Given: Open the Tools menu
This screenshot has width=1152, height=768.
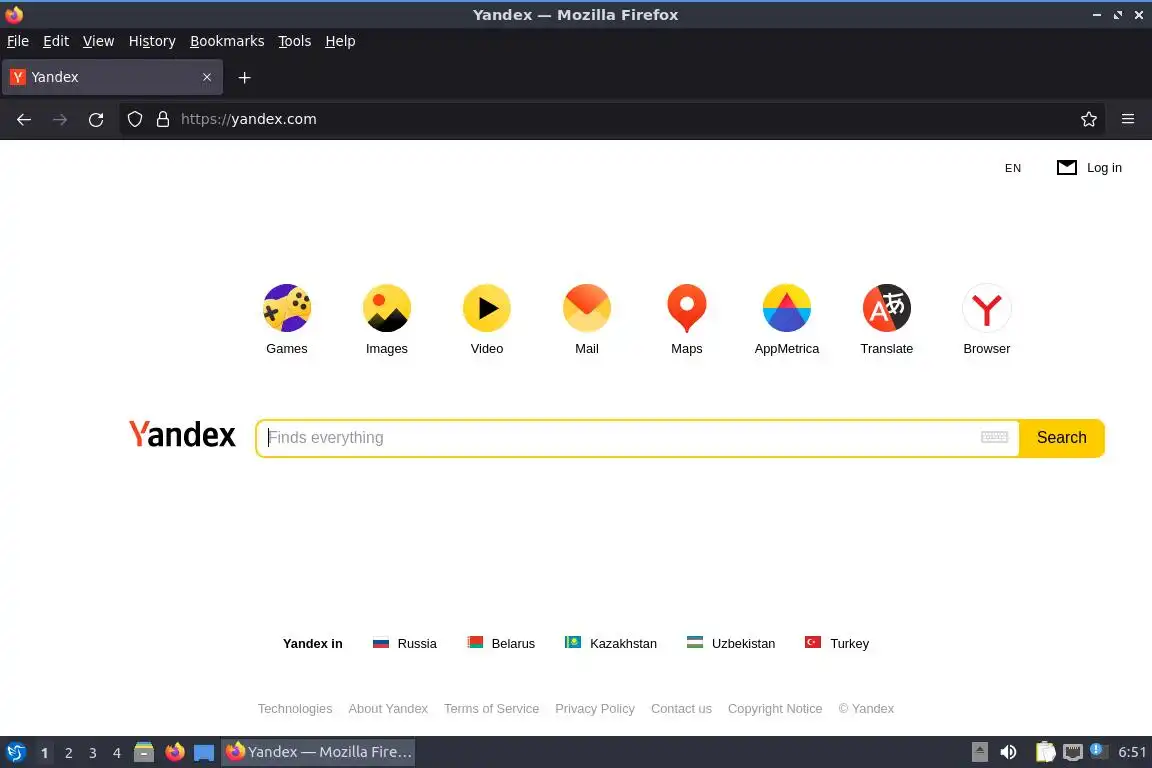Looking at the screenshot, I should click(x=295, y=41).
